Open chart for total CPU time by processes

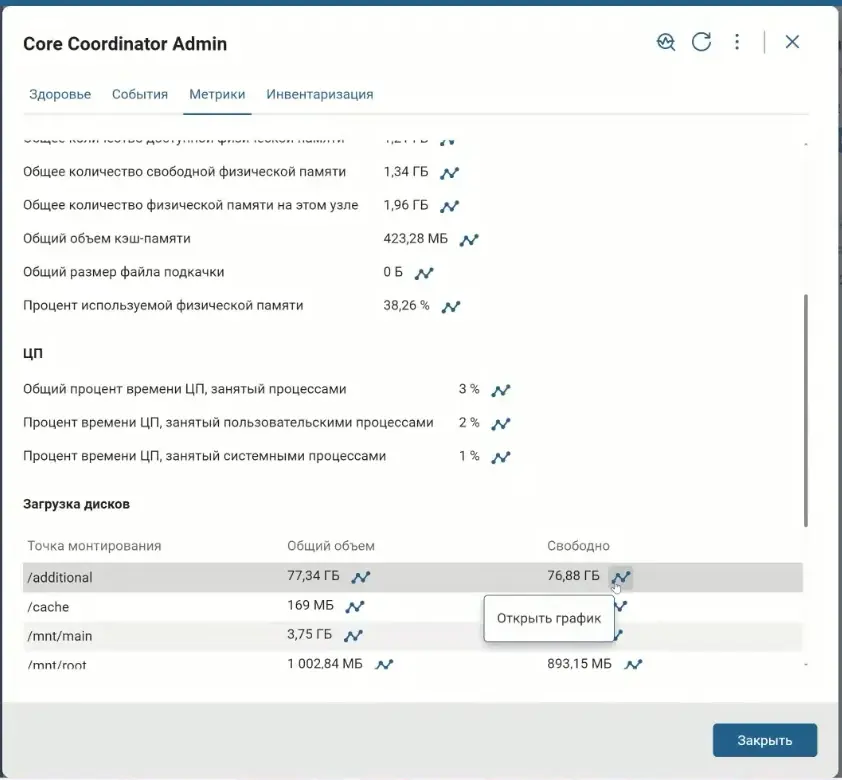click(499, 389)
